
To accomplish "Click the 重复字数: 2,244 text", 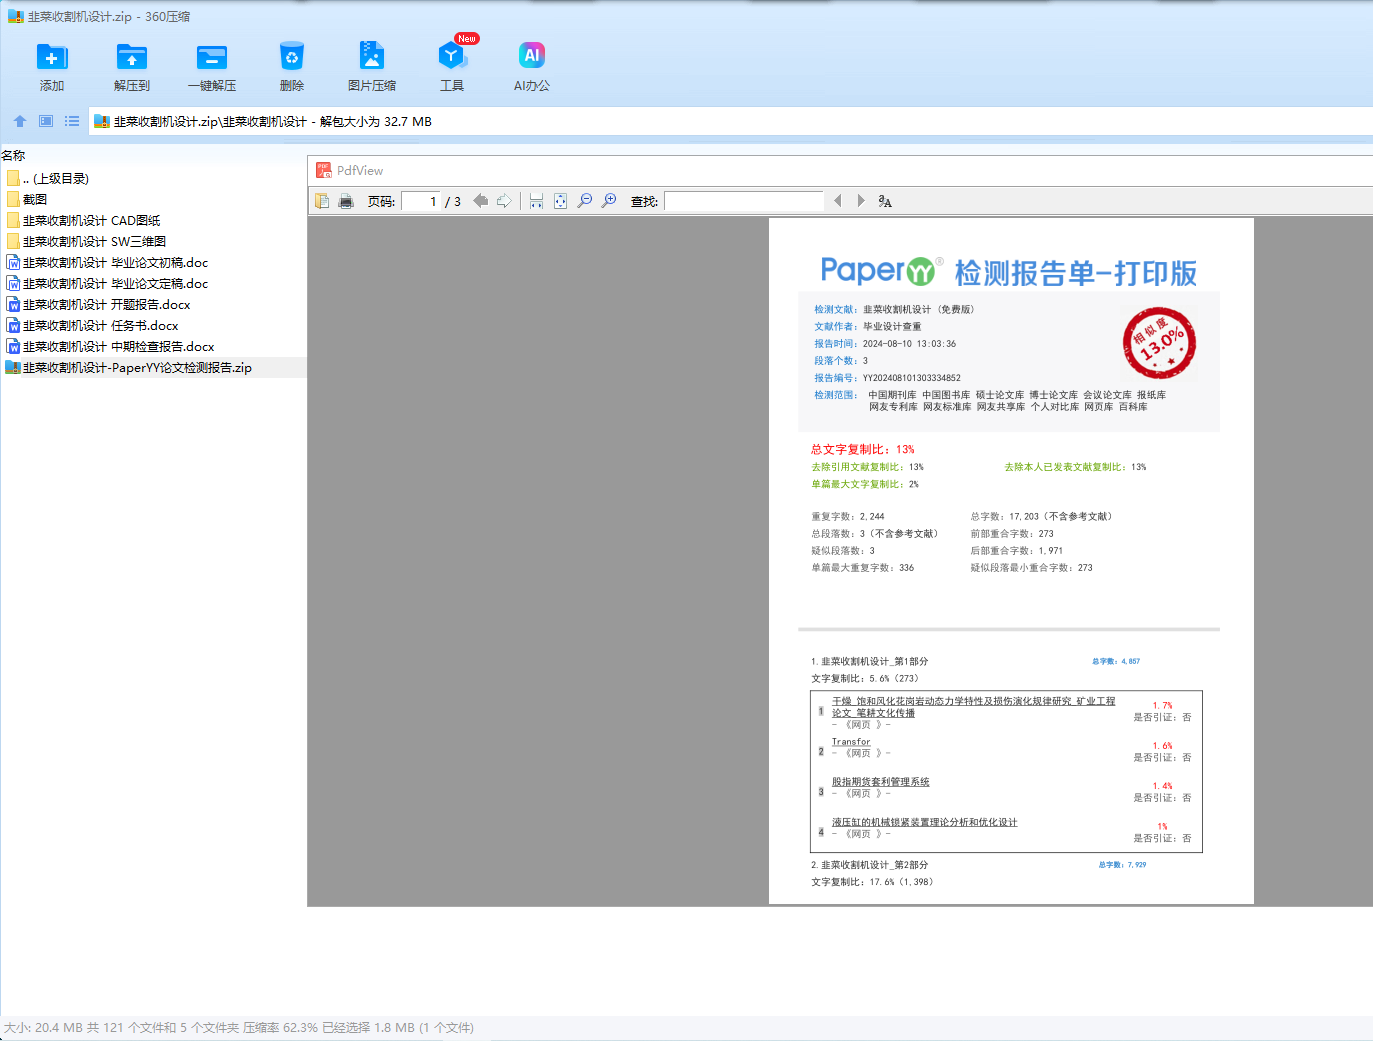I will (x=848, y=516).
